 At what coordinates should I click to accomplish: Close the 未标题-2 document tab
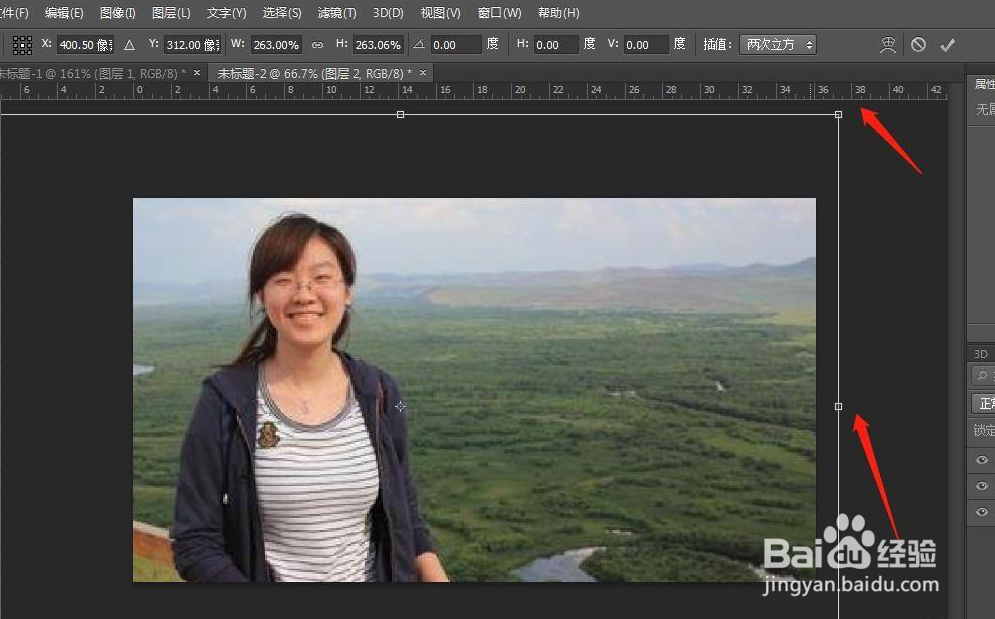click(423, 73)
